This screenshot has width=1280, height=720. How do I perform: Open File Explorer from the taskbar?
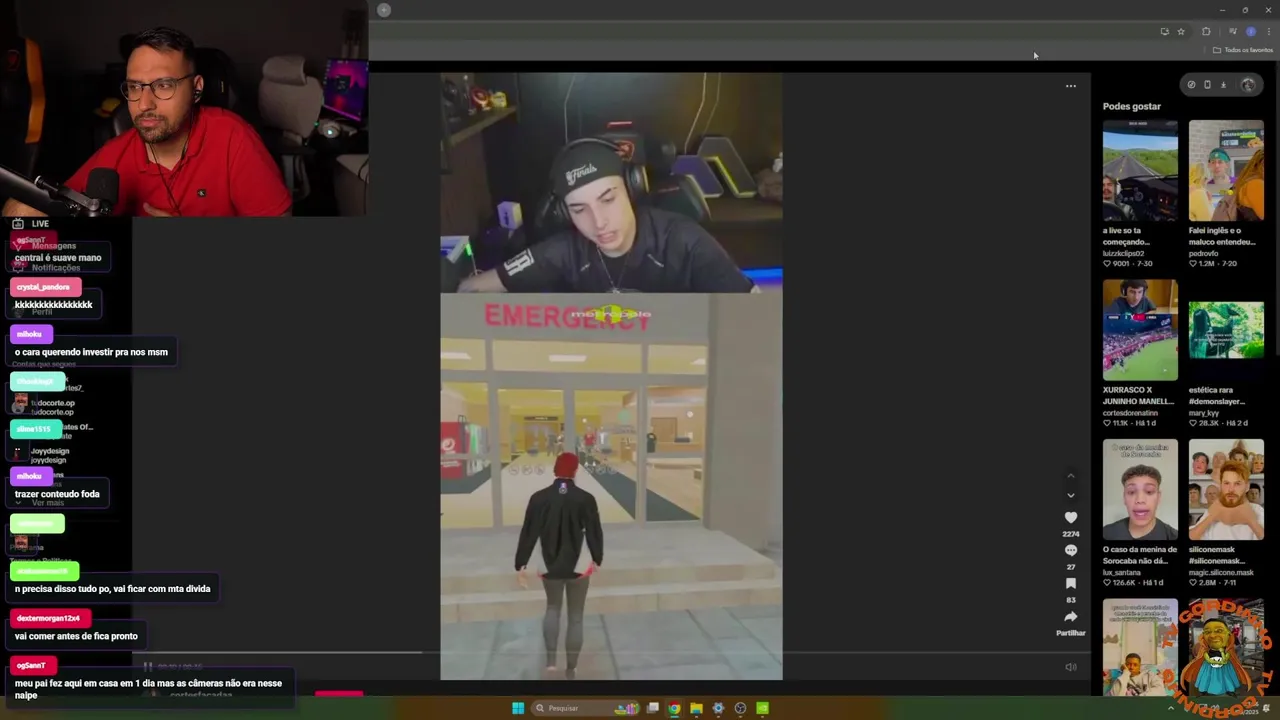coord(696,708)
